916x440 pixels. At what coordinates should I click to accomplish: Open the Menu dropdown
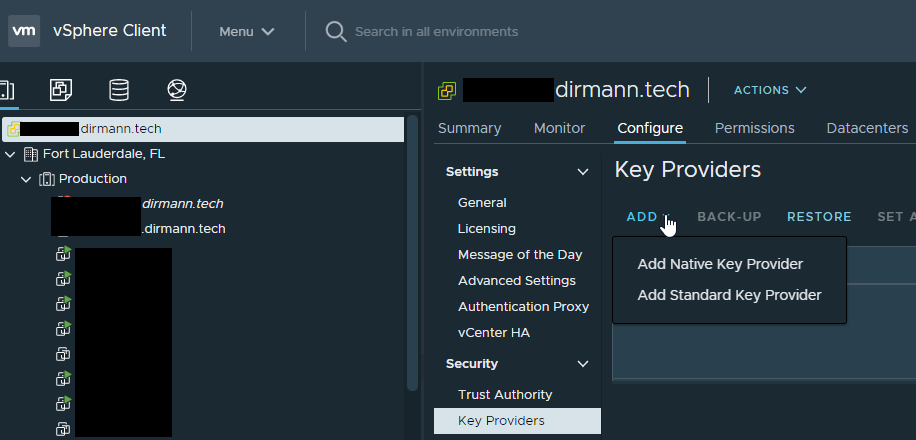[x=247, y=32]
